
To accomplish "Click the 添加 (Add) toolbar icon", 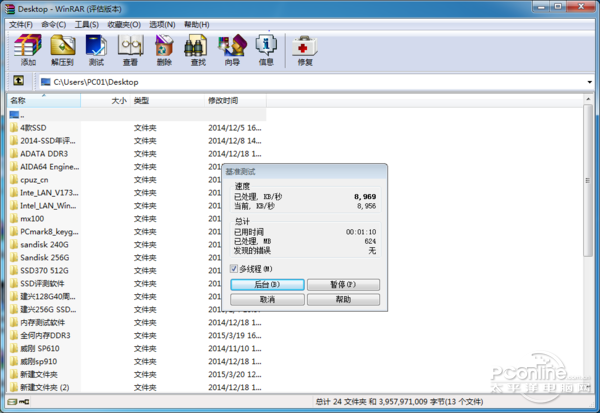I will (28, 49).
